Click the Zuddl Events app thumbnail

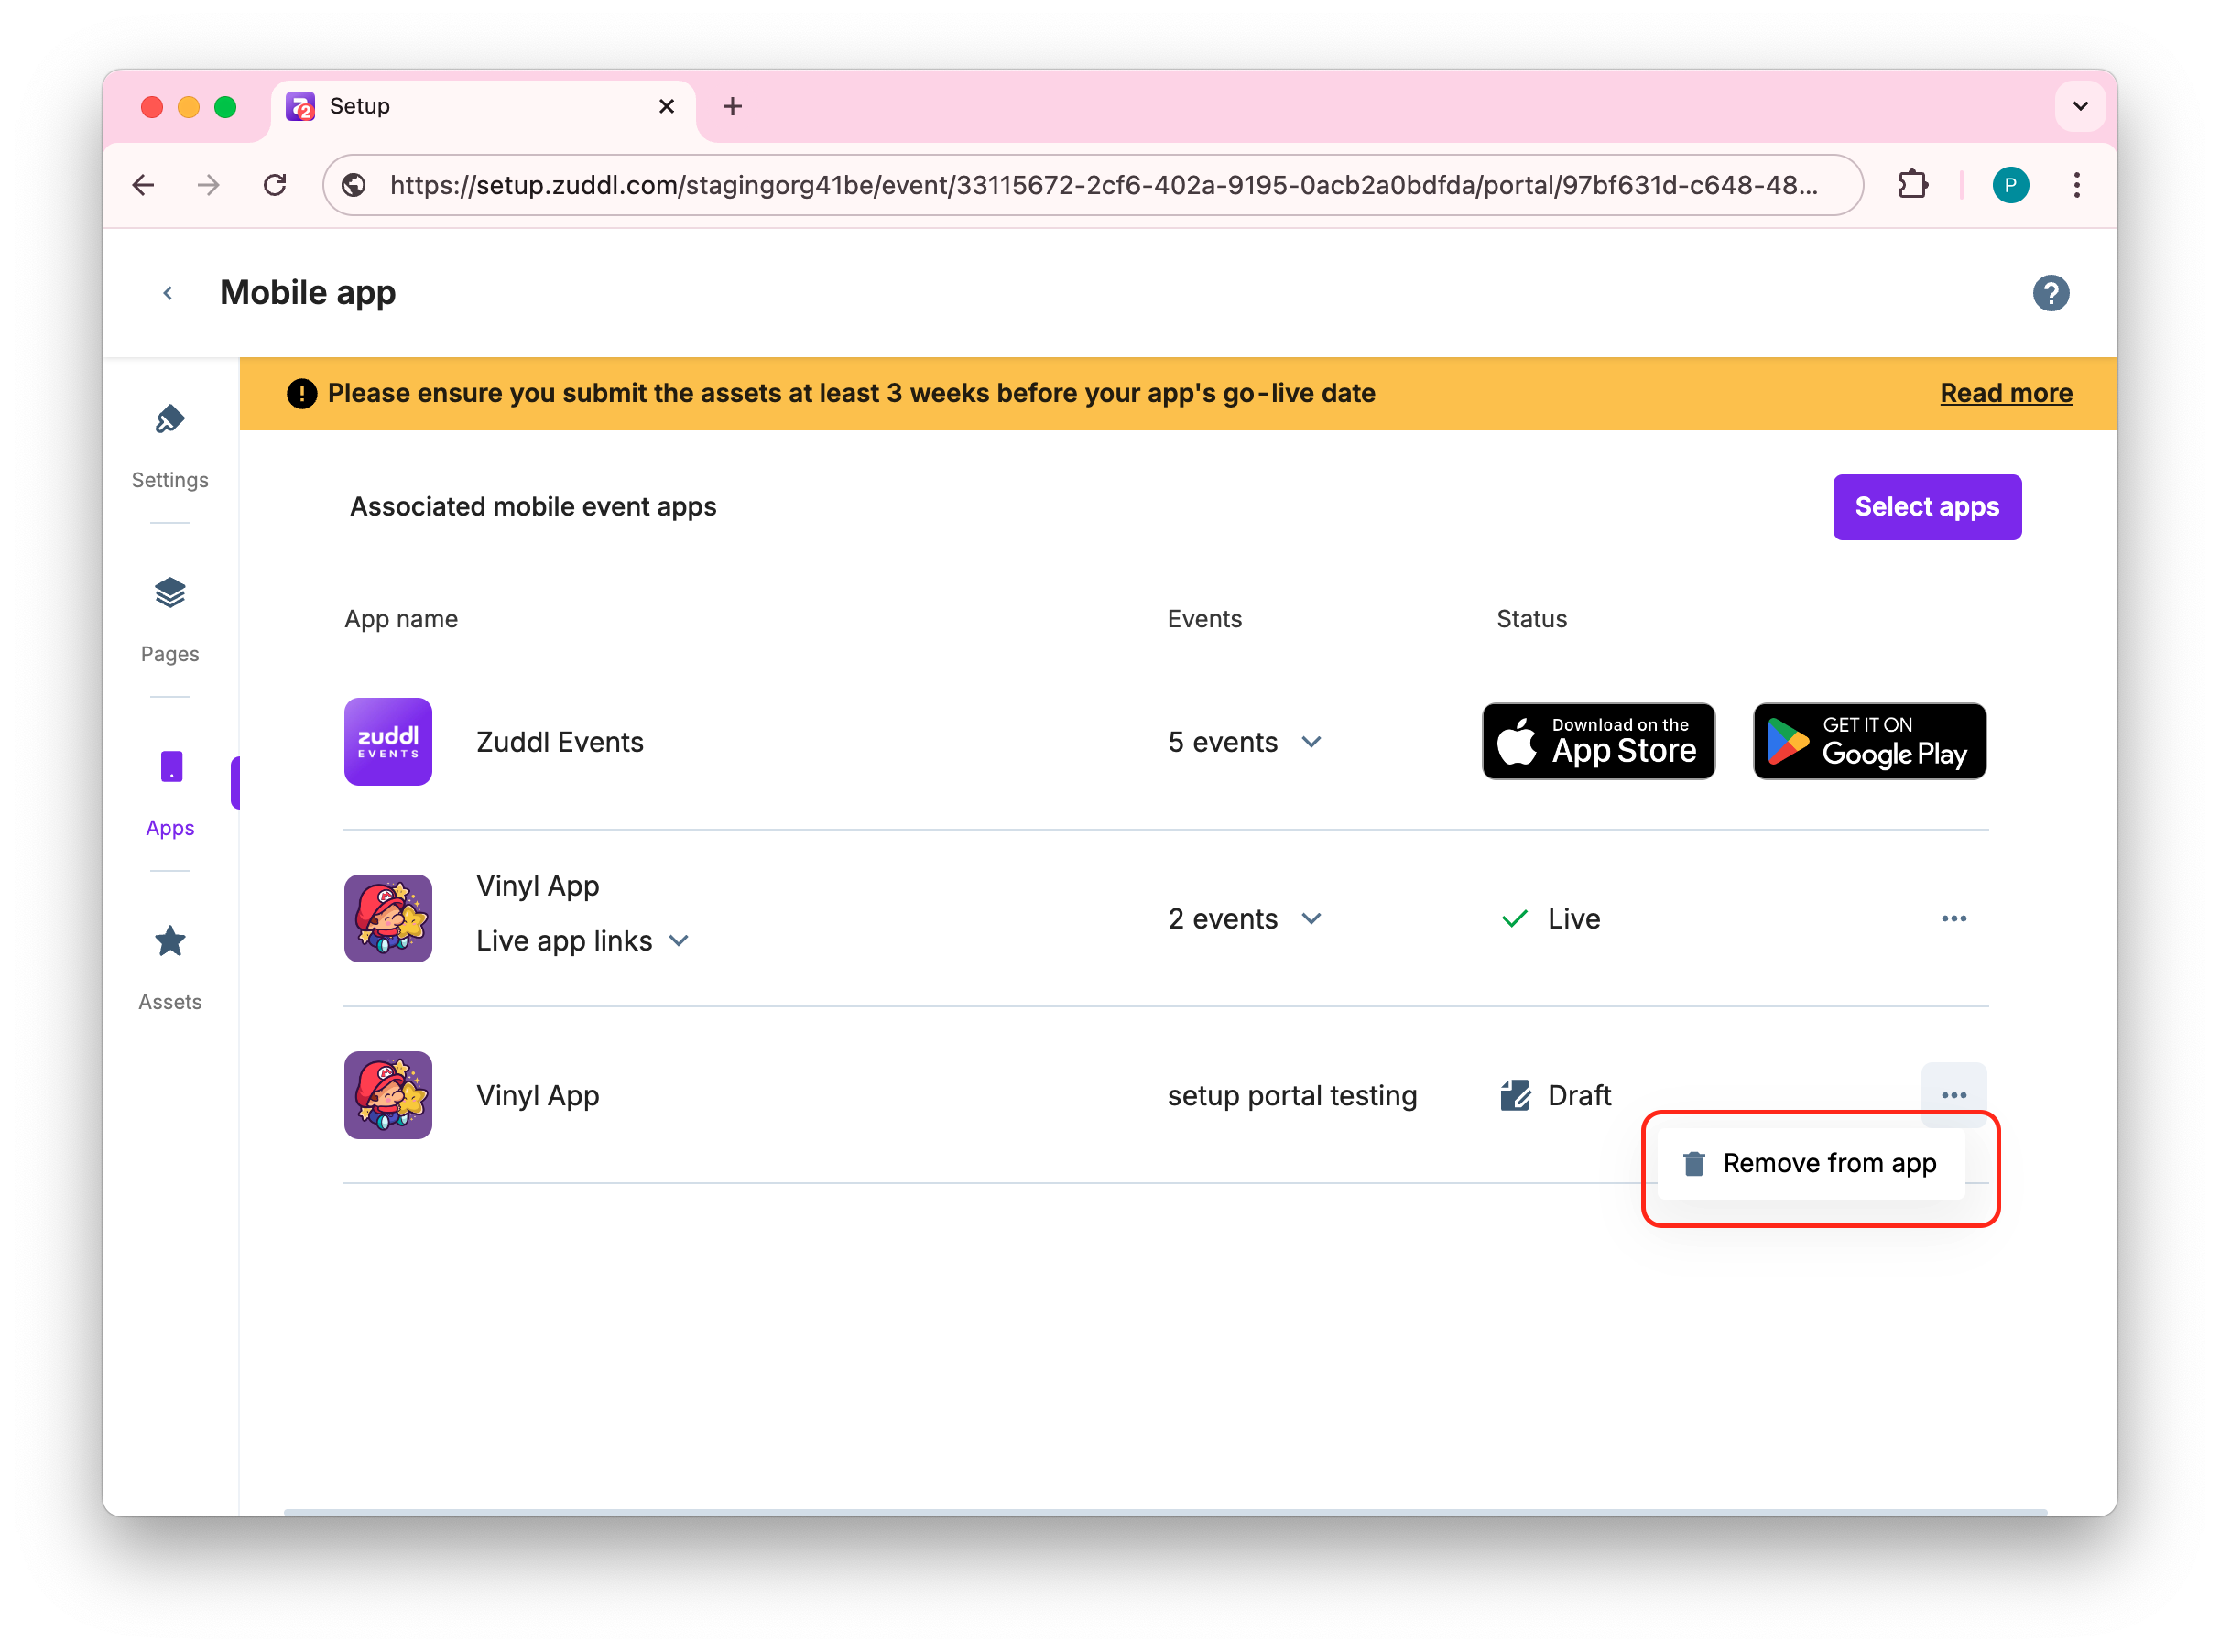(388, 742)
